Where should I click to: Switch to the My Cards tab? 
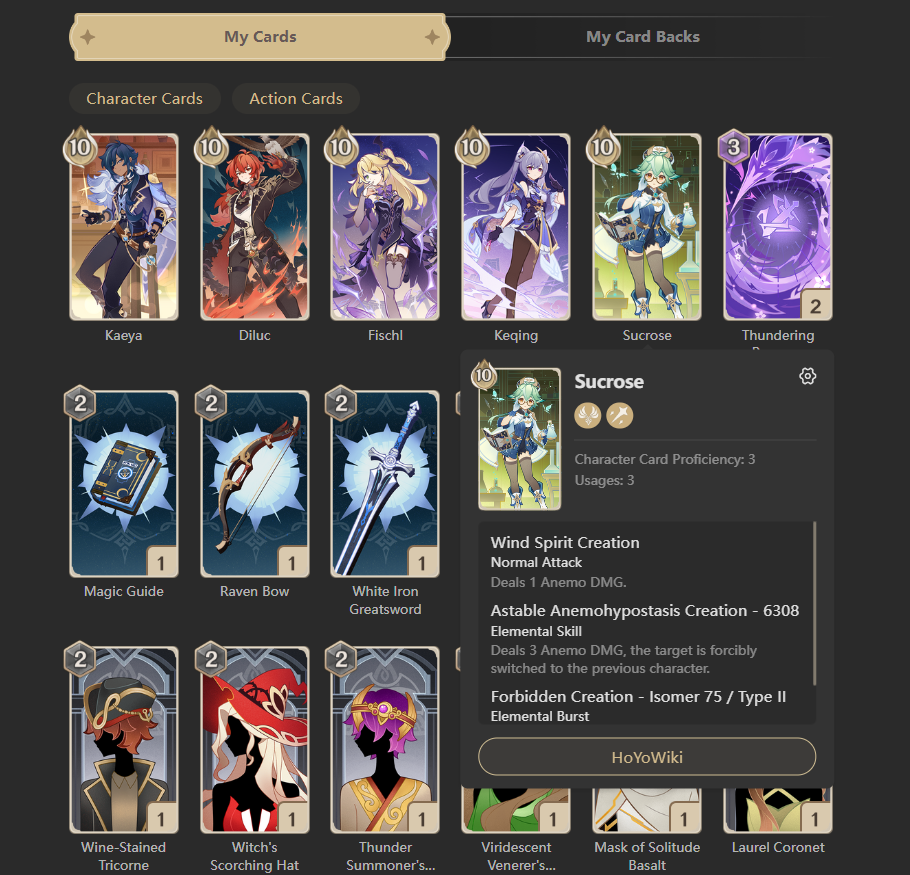(x=260, y=37)
